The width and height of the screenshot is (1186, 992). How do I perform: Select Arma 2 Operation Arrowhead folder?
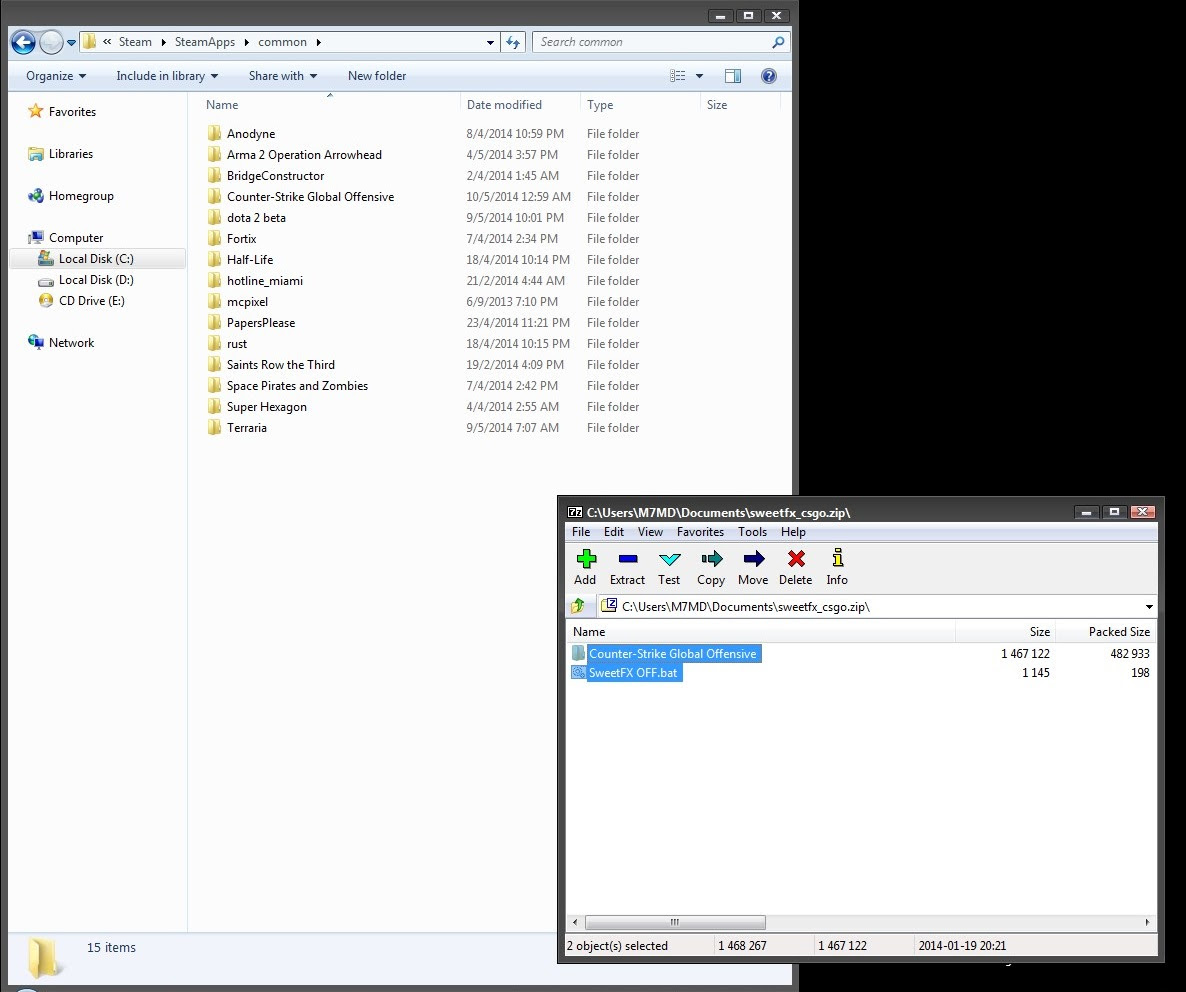[304, 155]
